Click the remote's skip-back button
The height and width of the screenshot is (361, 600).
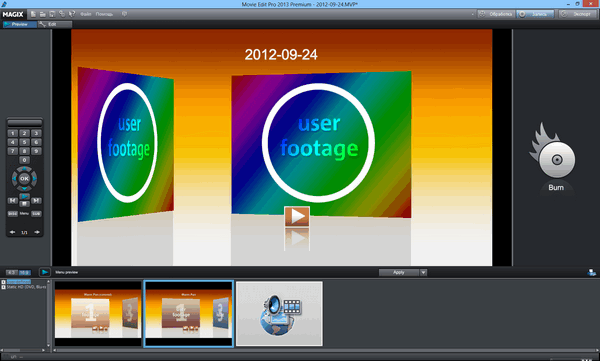[13, 200]
